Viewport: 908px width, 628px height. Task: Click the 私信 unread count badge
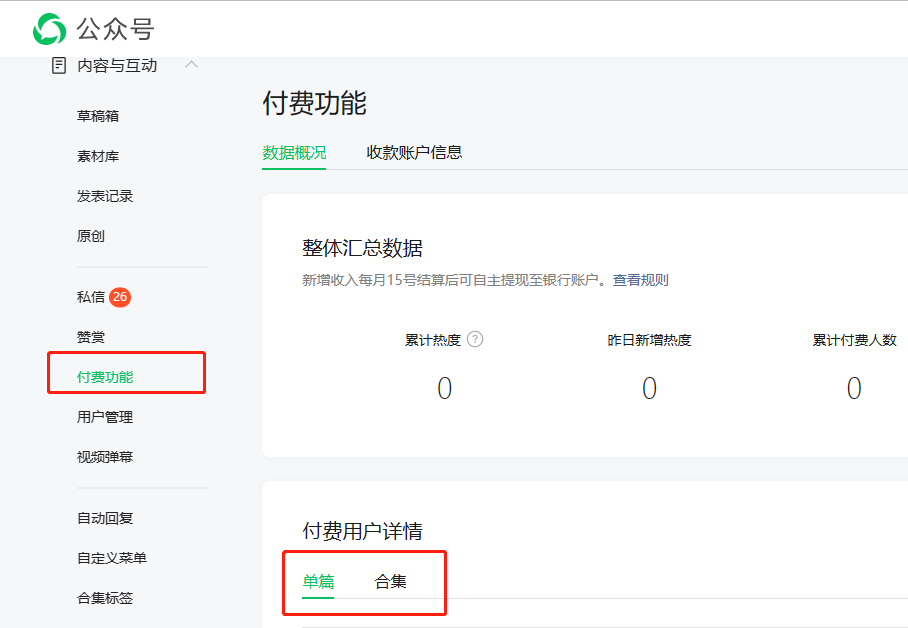tap(121, 297)
